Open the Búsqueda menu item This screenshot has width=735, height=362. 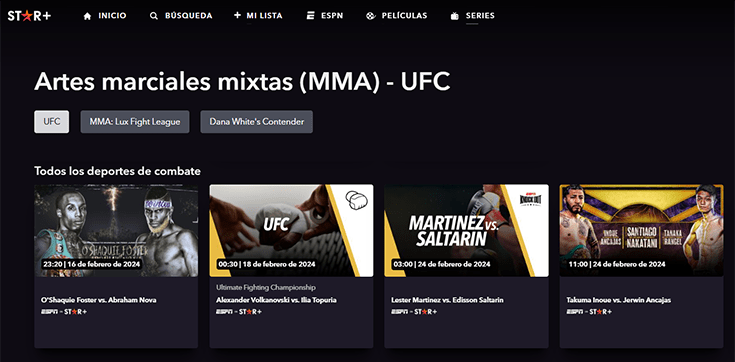point(188,16)
